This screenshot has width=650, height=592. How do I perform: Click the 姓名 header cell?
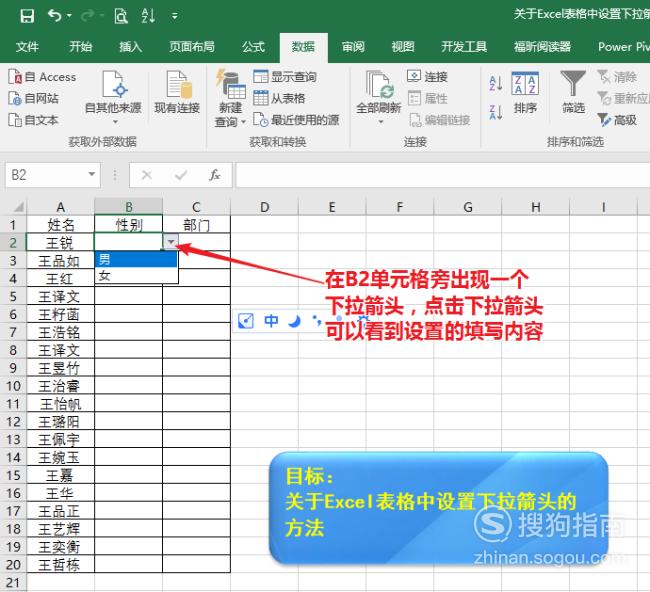coord(61,224)
